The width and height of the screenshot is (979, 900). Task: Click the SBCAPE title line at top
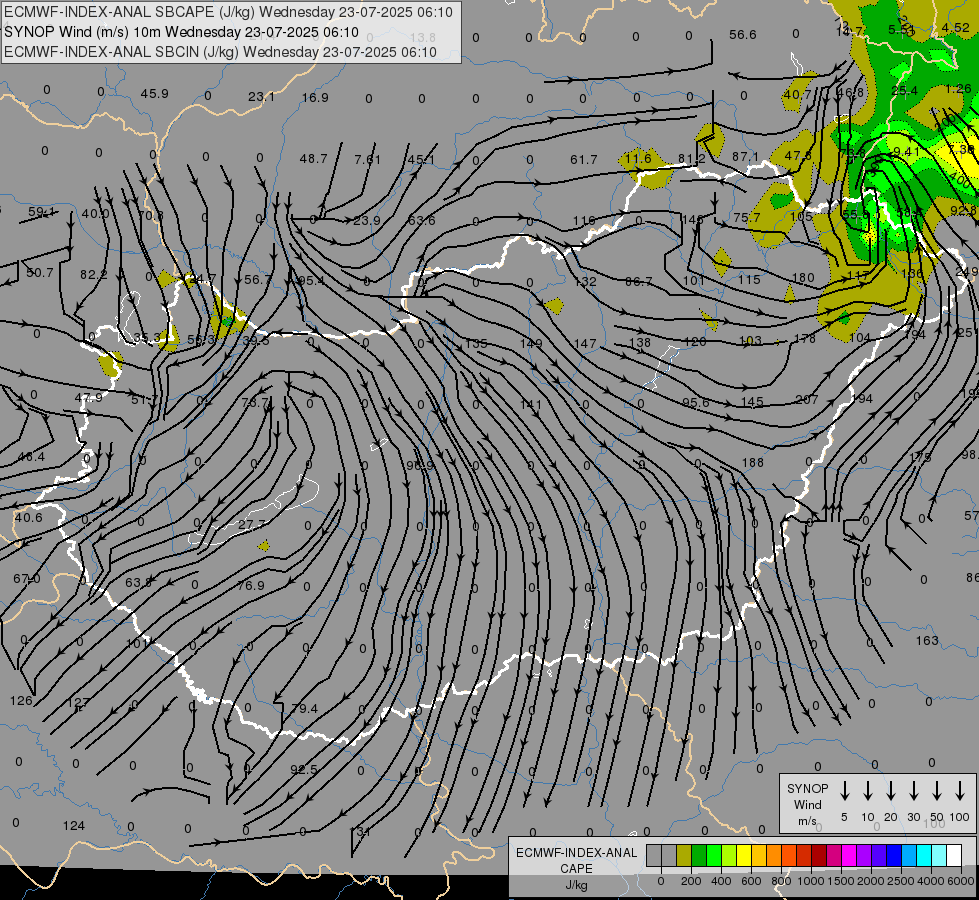tap(228, 12)
